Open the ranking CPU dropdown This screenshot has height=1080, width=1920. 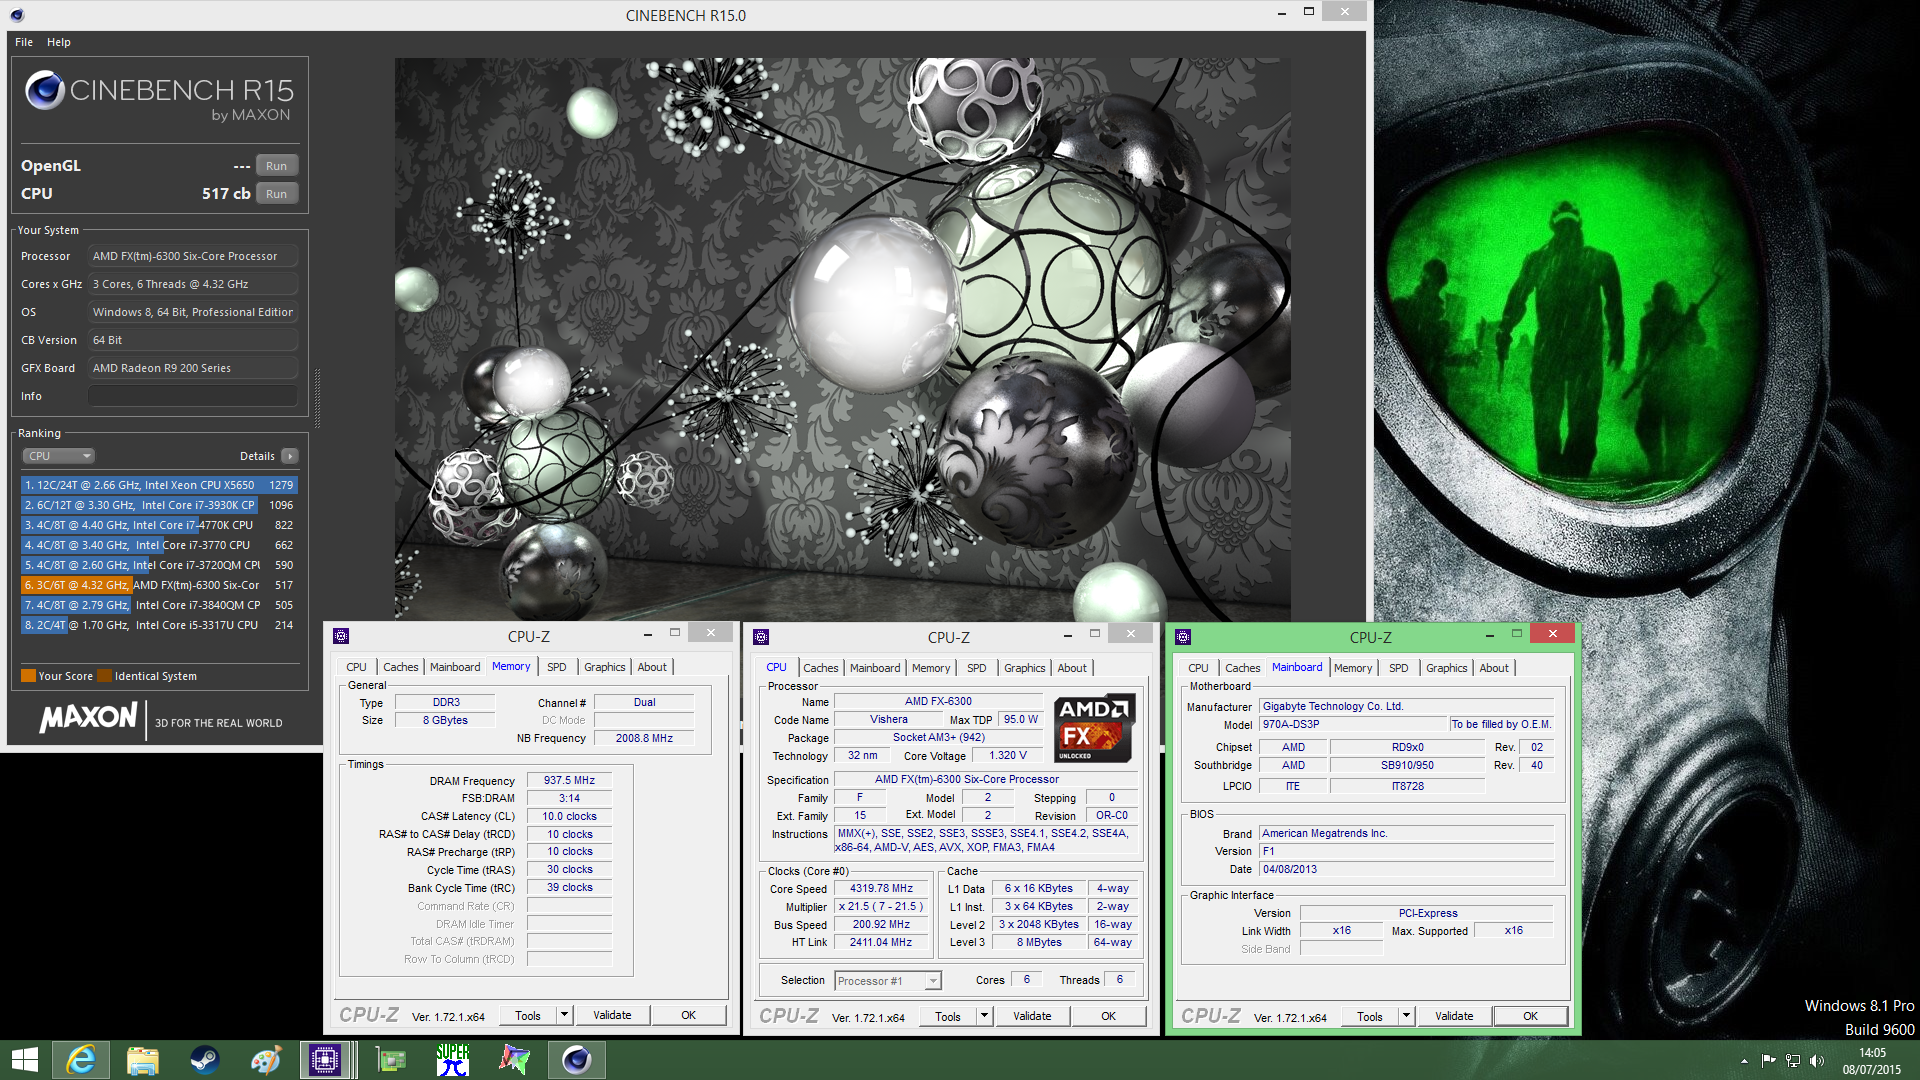pos(58,456)
